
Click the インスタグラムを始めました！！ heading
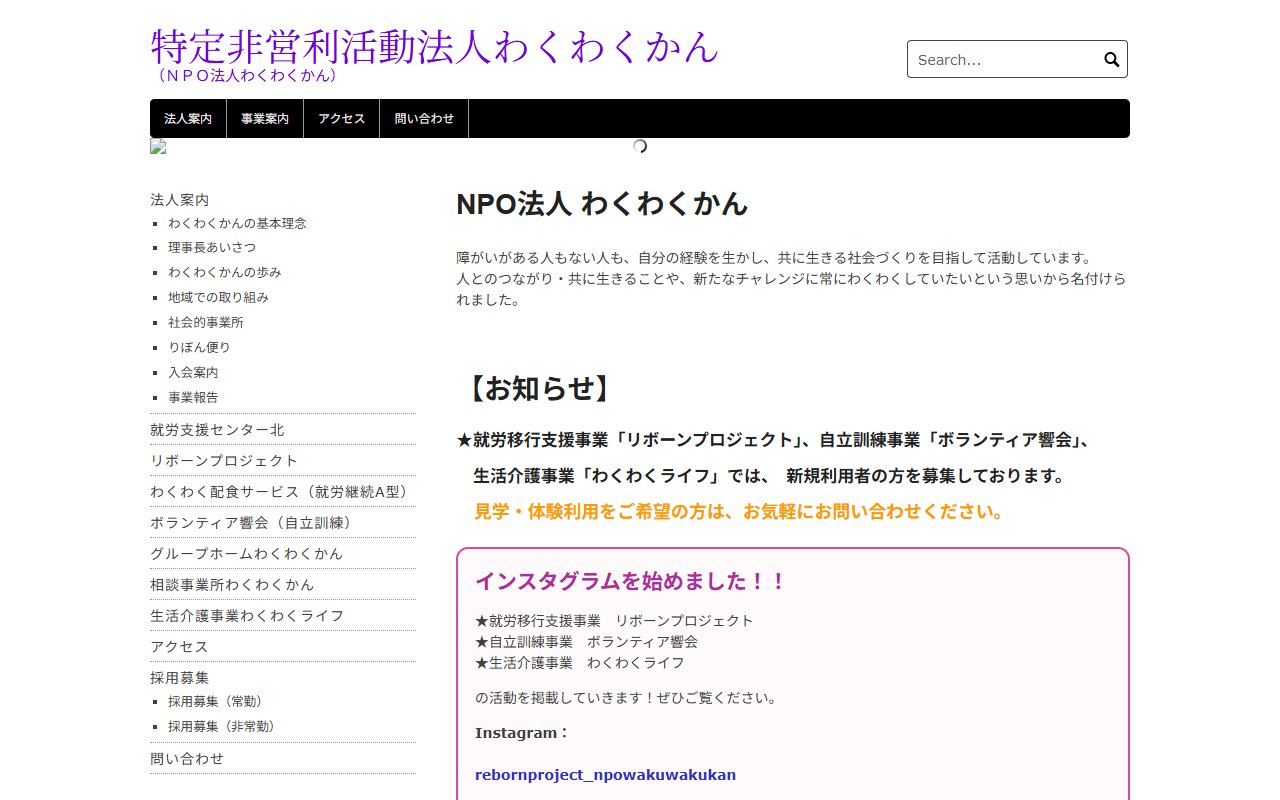click(631, 581)
